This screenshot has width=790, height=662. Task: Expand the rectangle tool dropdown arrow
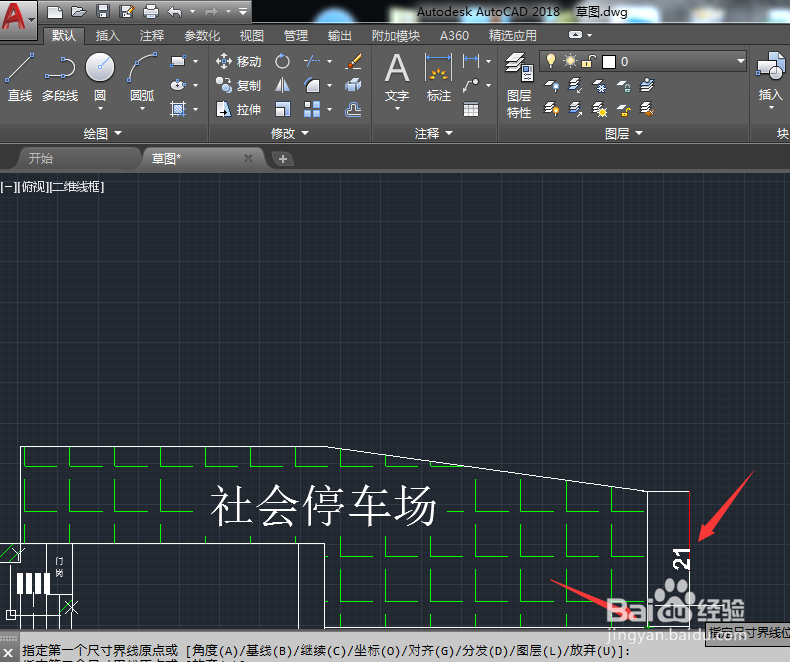(195, 61)
